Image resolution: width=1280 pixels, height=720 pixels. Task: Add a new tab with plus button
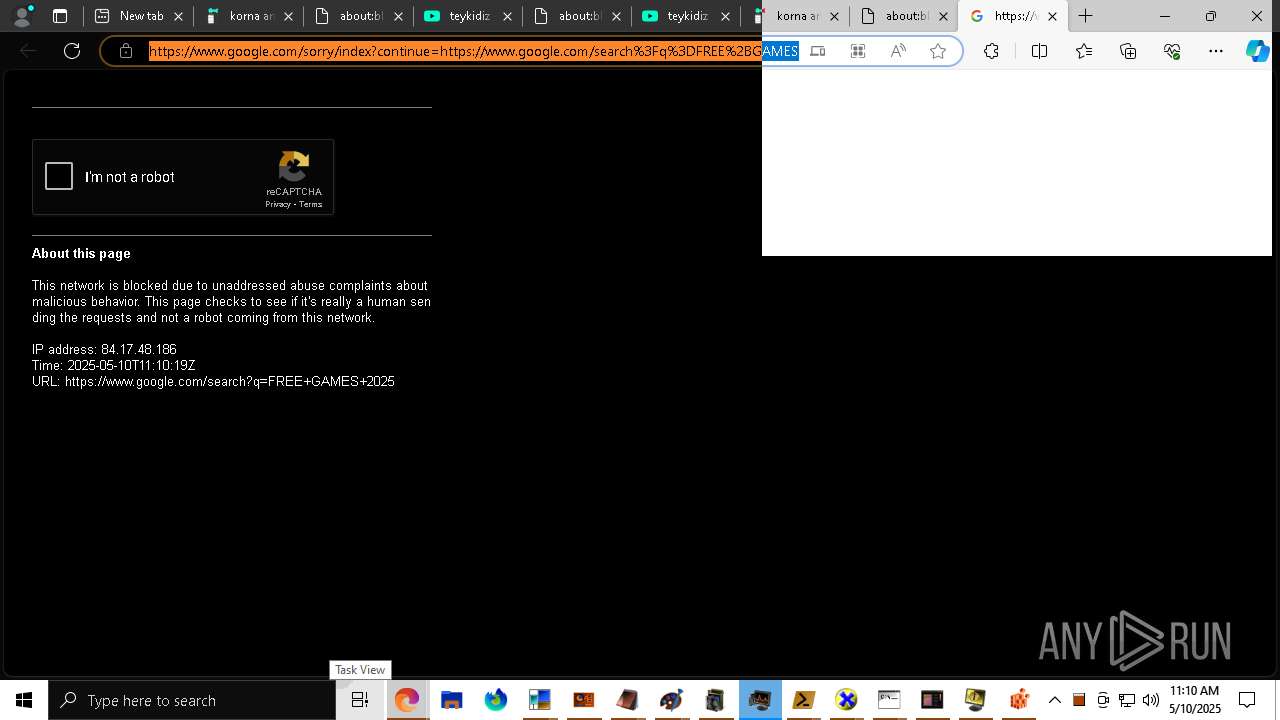[1085, 16]
